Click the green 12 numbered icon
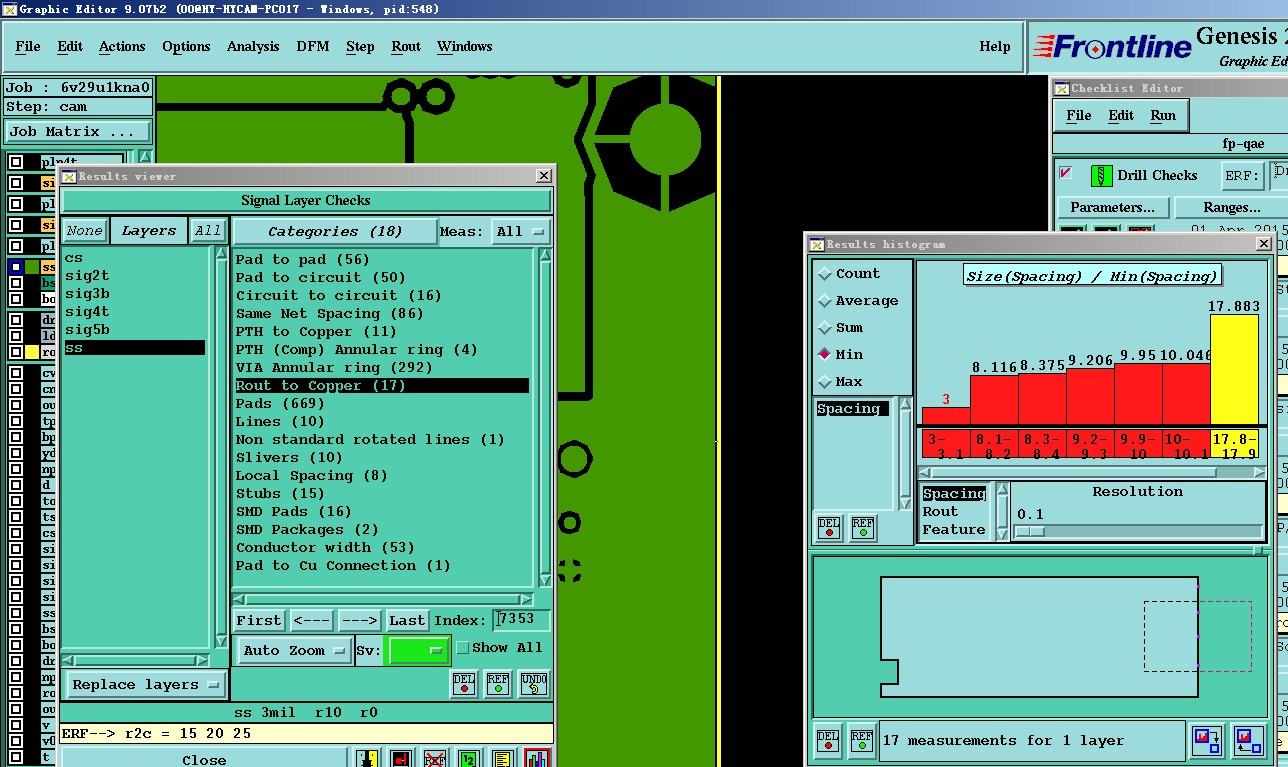 coord(468,759)
